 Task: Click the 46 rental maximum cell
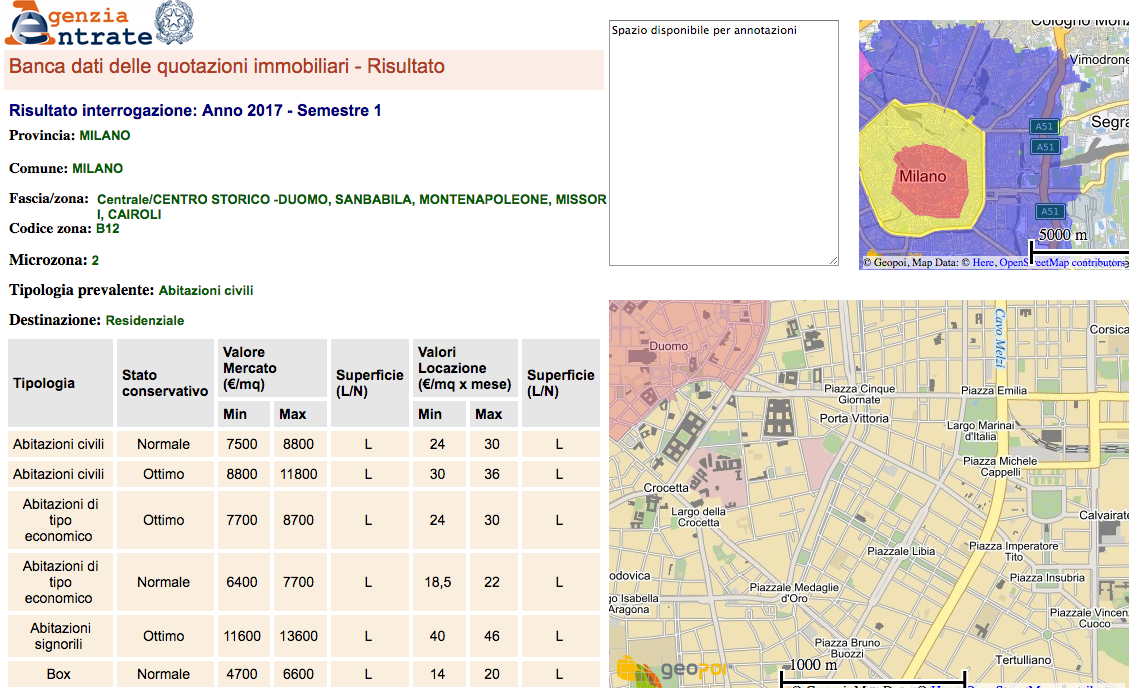[492, 636]
